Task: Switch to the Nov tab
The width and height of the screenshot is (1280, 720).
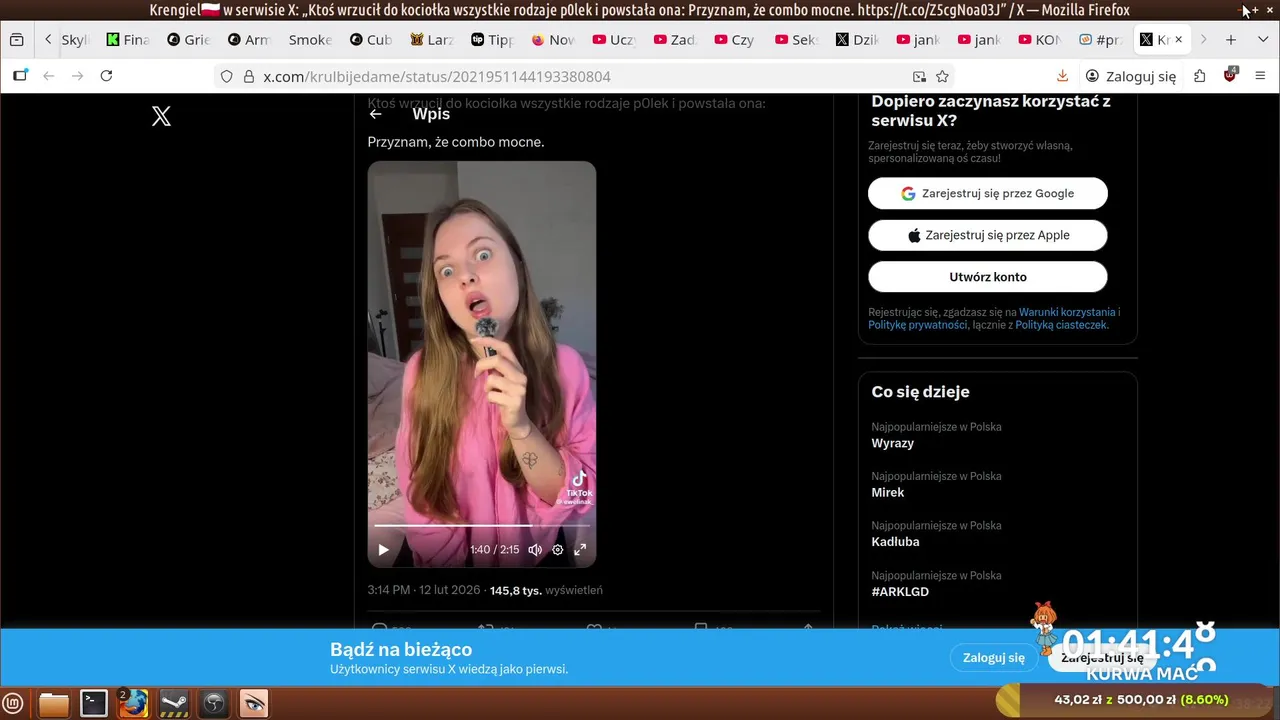Action: tap(553, 40)
